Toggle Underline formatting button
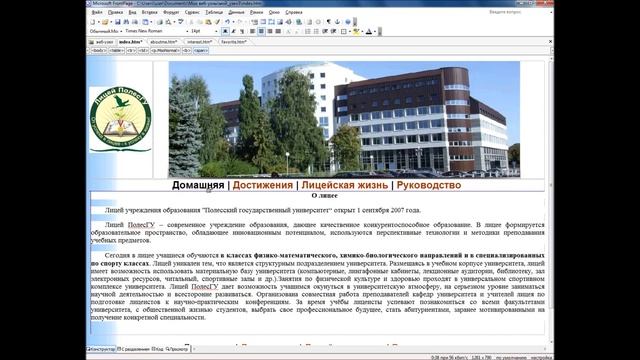The width and height of the screenshot is (640, 360). tap(242, 31)
